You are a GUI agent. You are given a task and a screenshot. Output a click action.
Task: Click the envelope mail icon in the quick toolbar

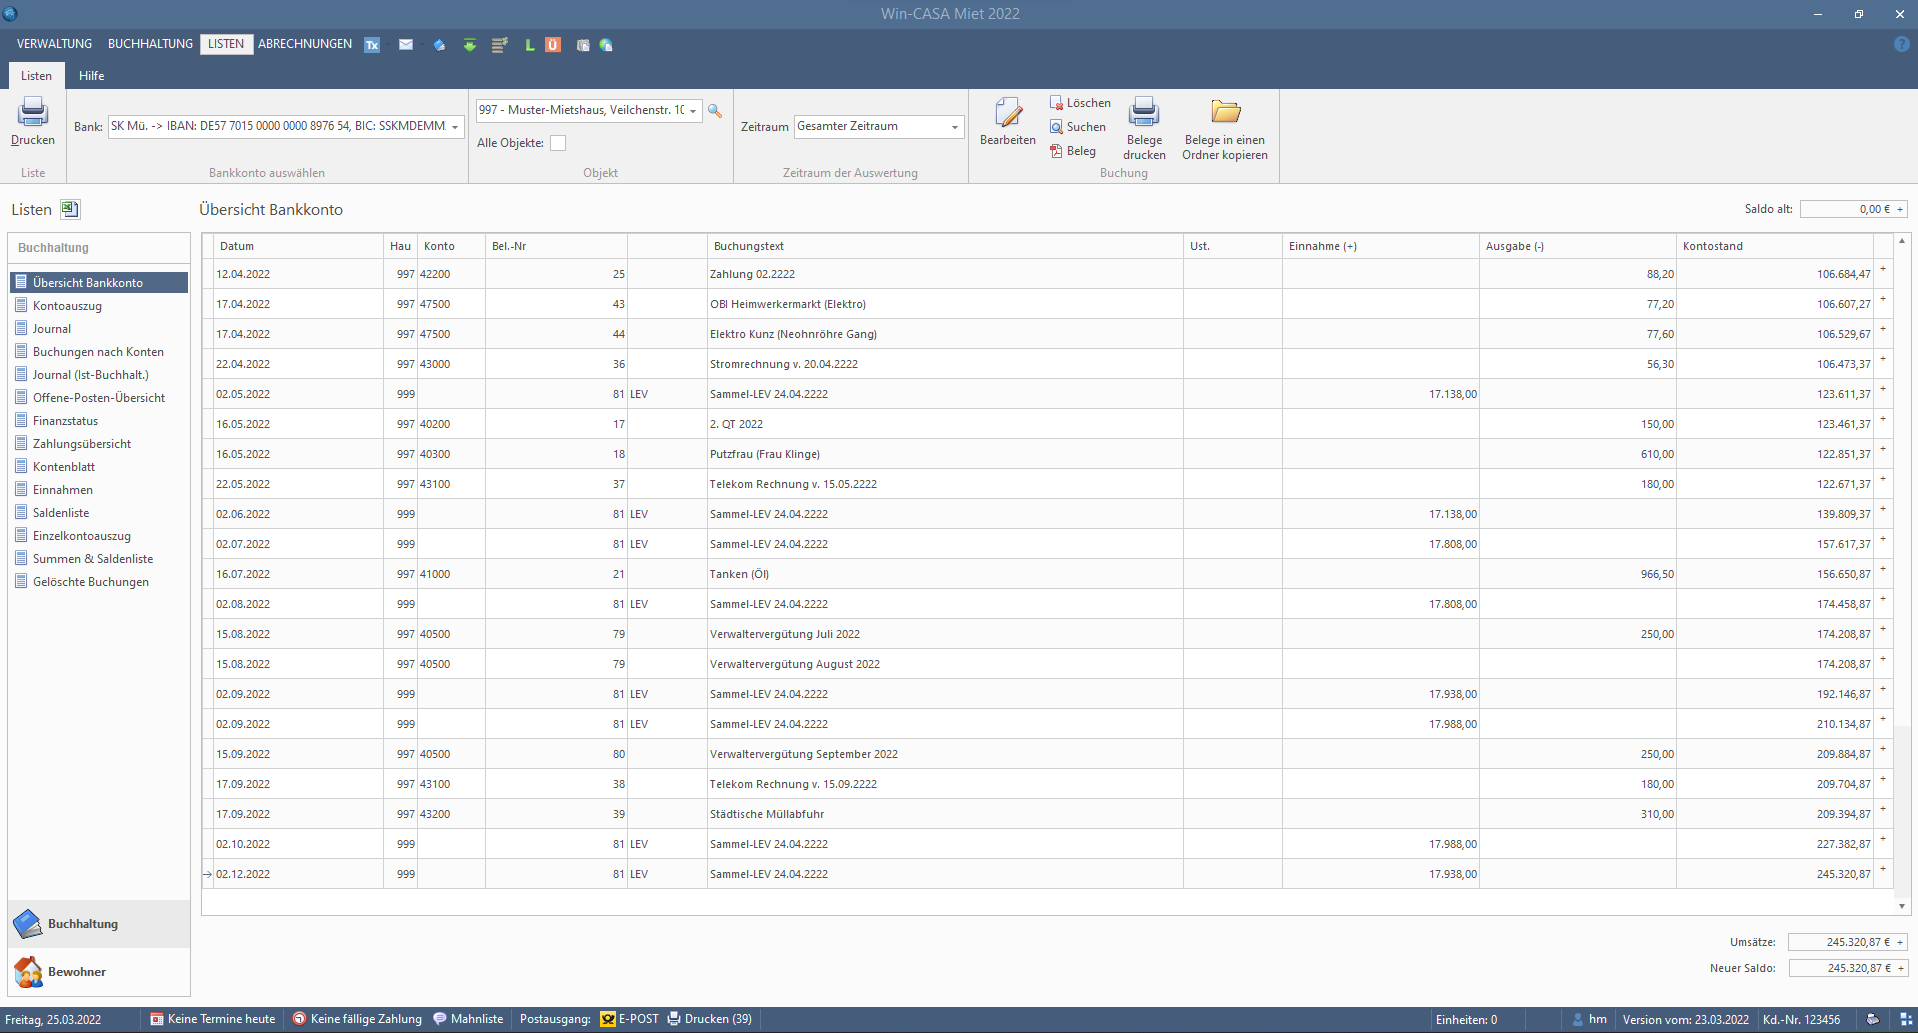click(406, 45)
